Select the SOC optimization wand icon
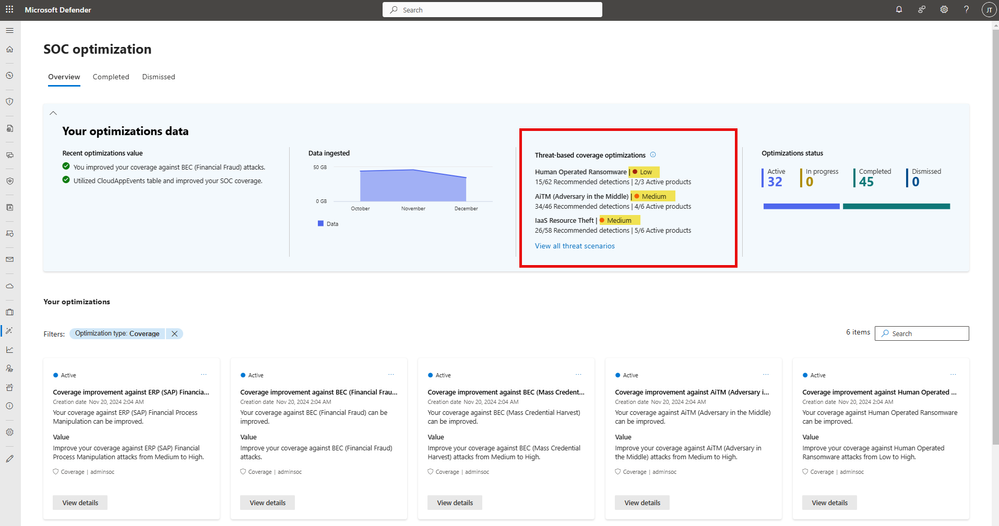Viewport: 999px width, 526px height. click(10, 331)
